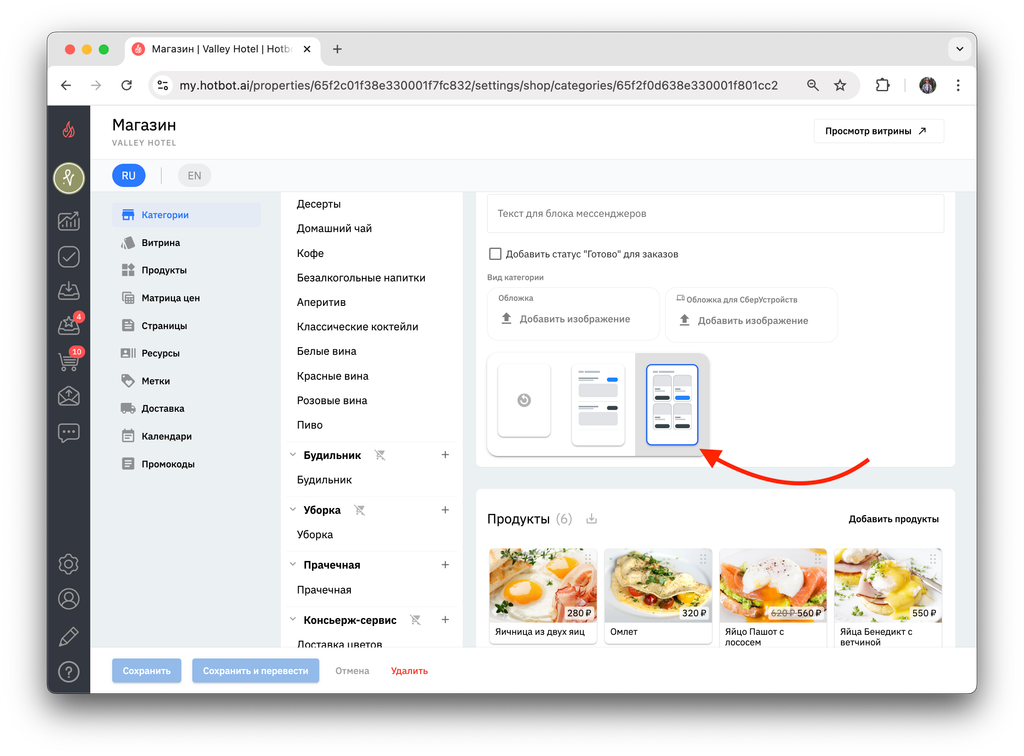Click the download icon next to Продукты
The width and height of the screenshot is (1024, 756).
(591, 519)
